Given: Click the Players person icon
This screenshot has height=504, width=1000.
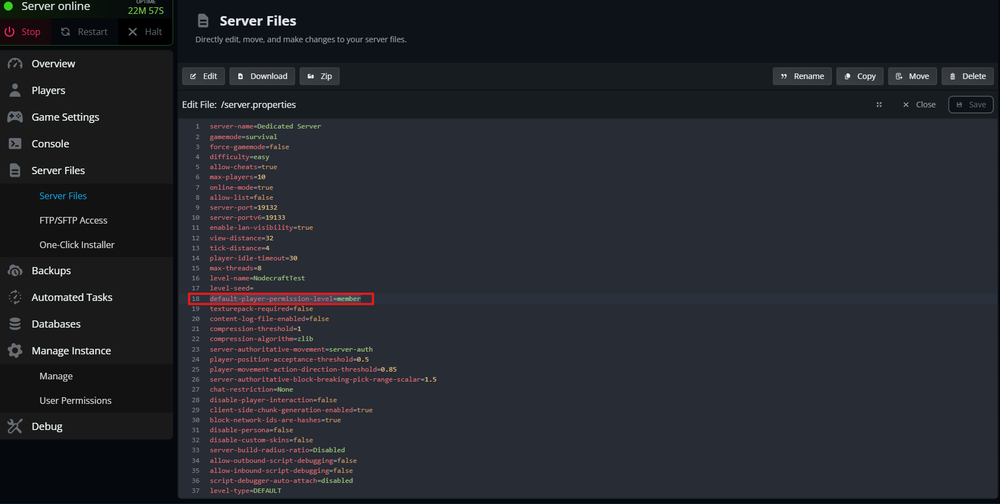Looking at the screenshot, I should pos(15,90).
